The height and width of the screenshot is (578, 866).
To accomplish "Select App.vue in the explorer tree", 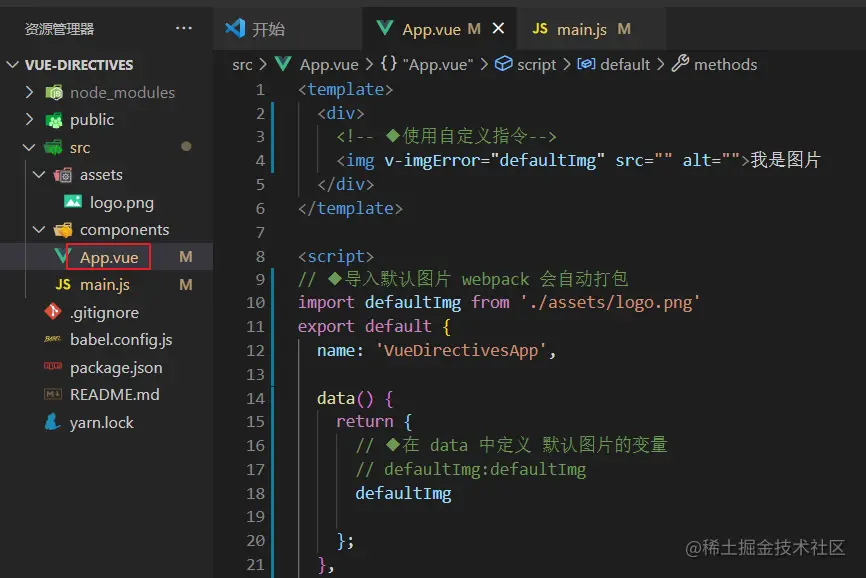I will (109, 257).
